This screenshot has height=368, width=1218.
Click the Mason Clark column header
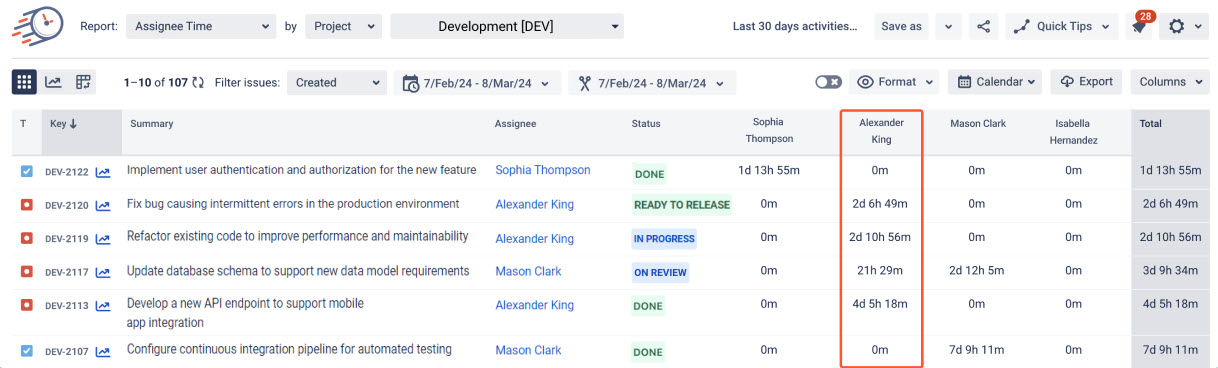pos(977,123)
